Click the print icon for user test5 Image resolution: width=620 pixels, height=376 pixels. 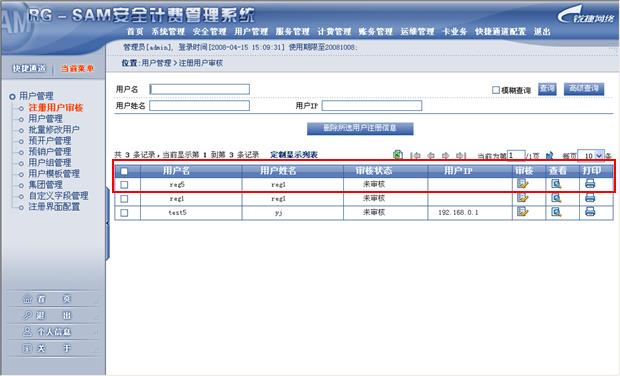[590, 212]
